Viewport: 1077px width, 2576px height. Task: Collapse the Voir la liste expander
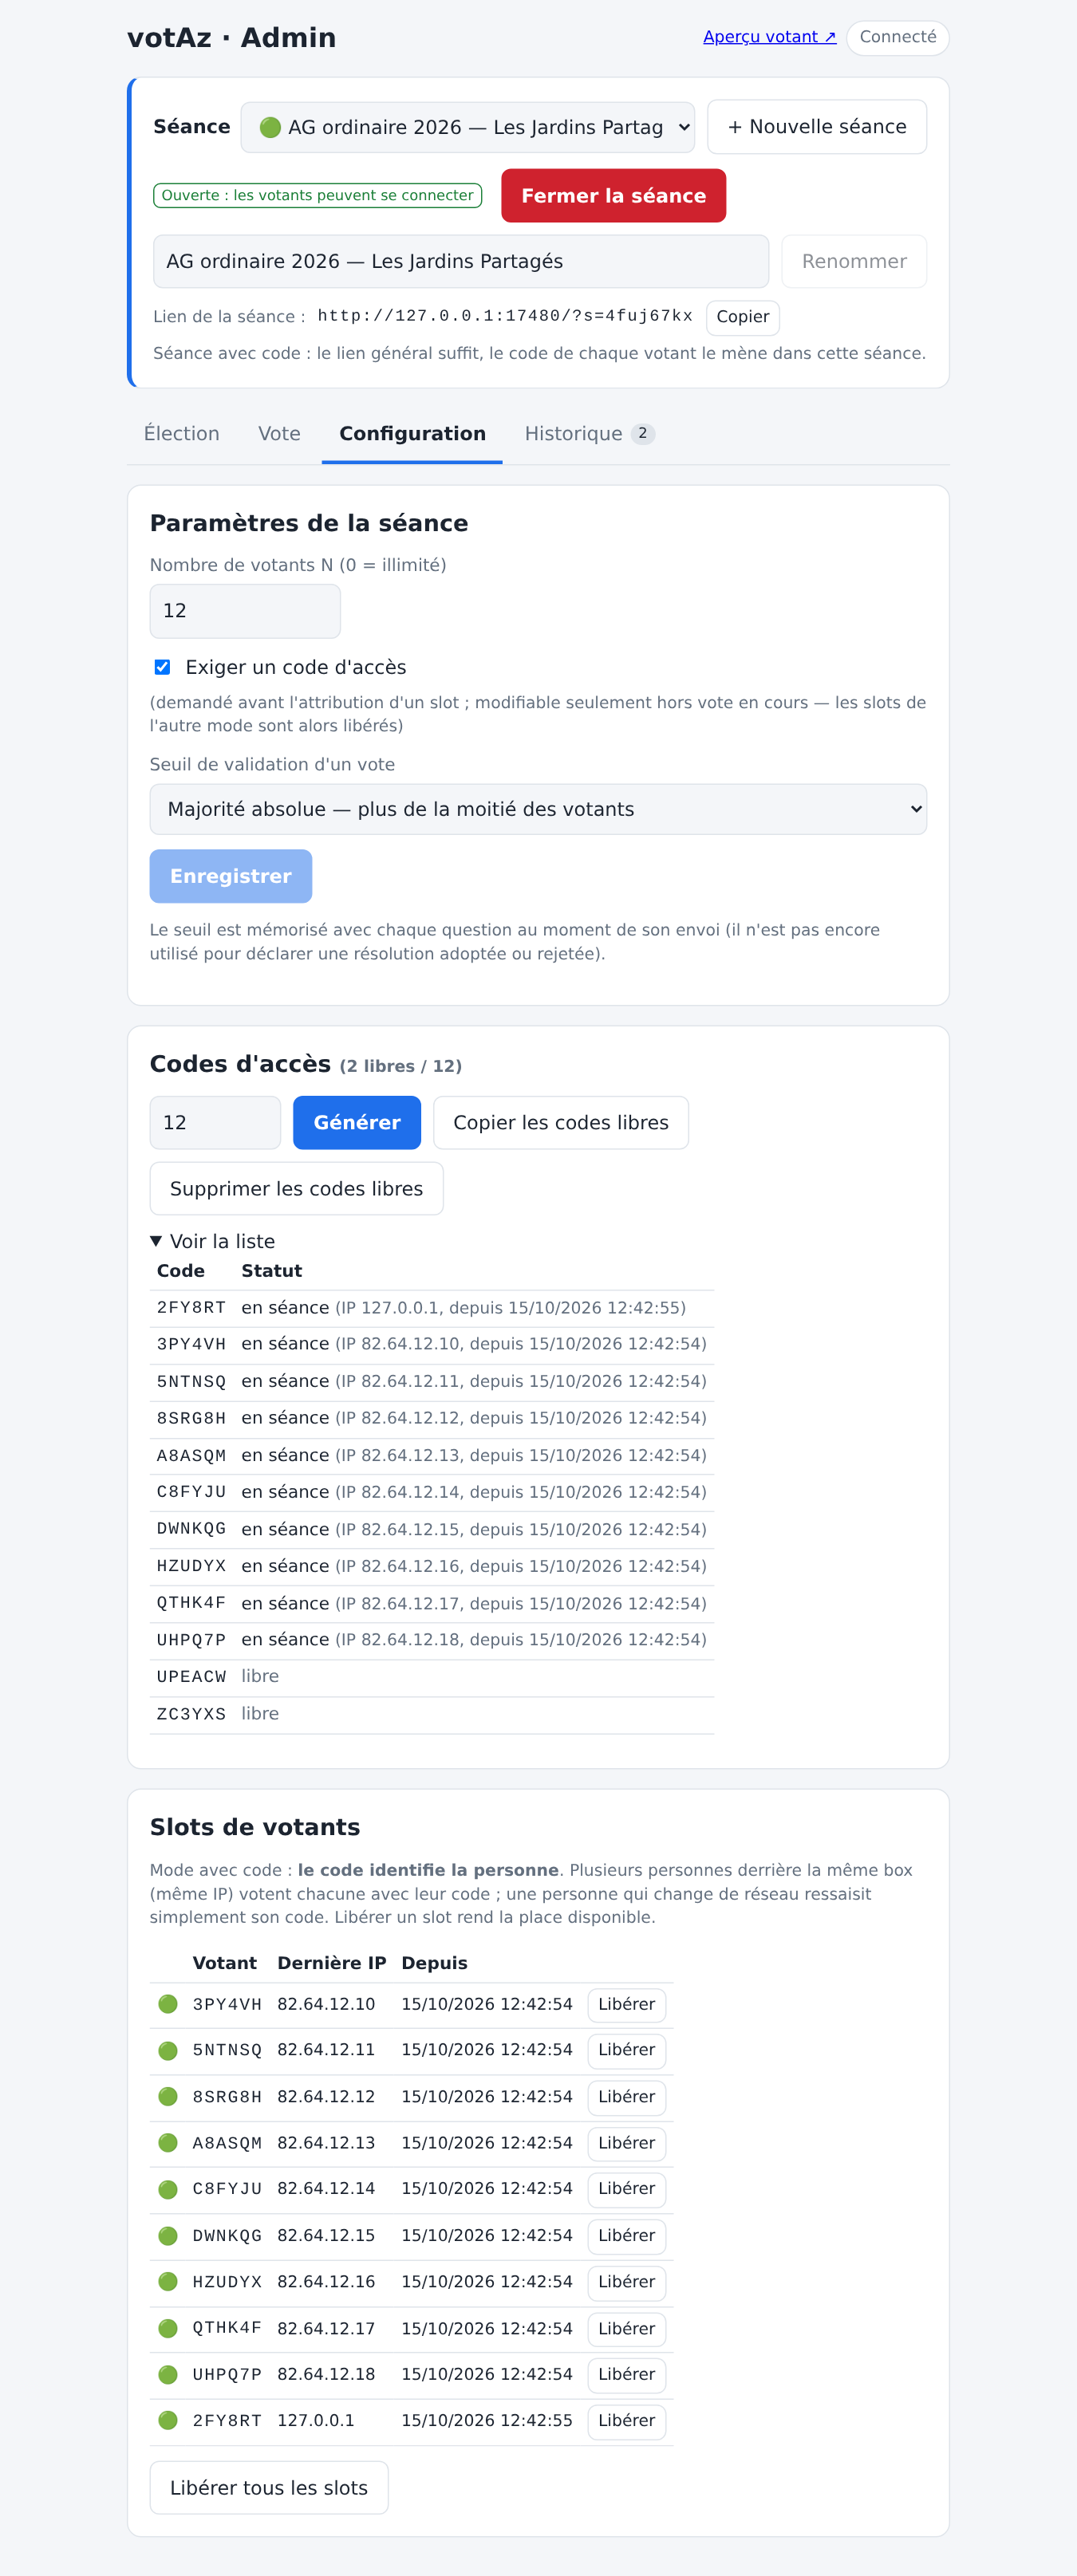coord(212,1241)
